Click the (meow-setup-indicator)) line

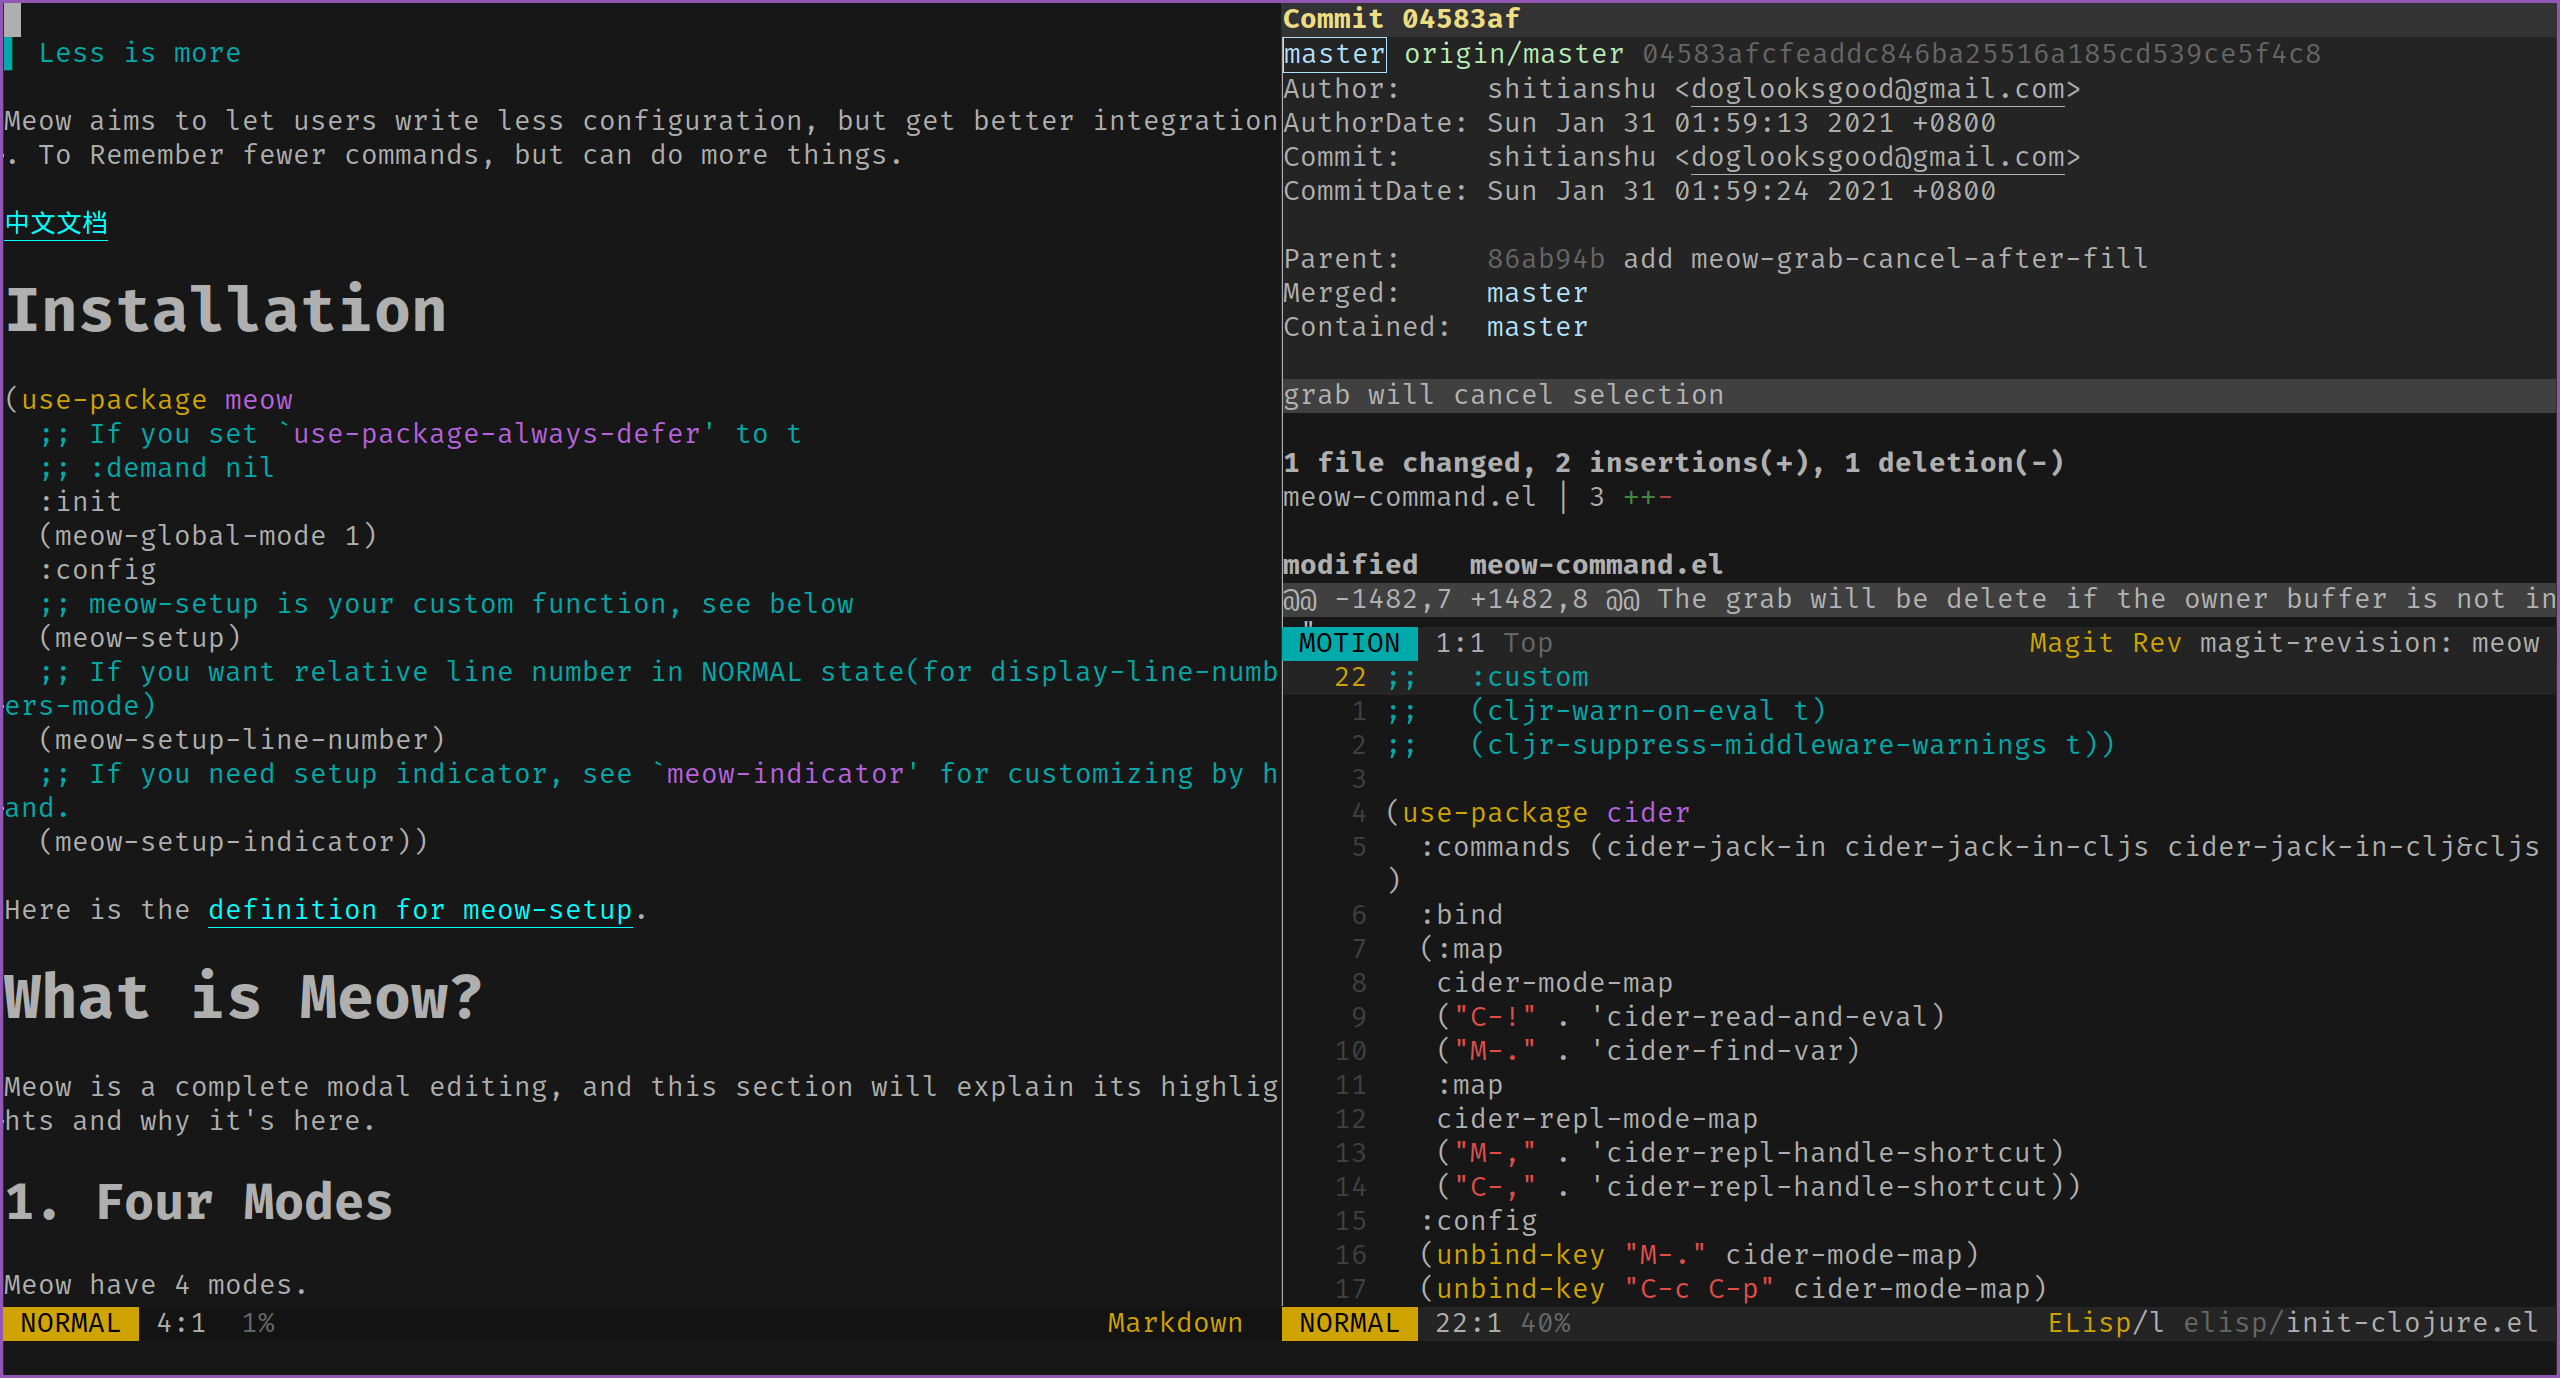[x=233, y=842]
